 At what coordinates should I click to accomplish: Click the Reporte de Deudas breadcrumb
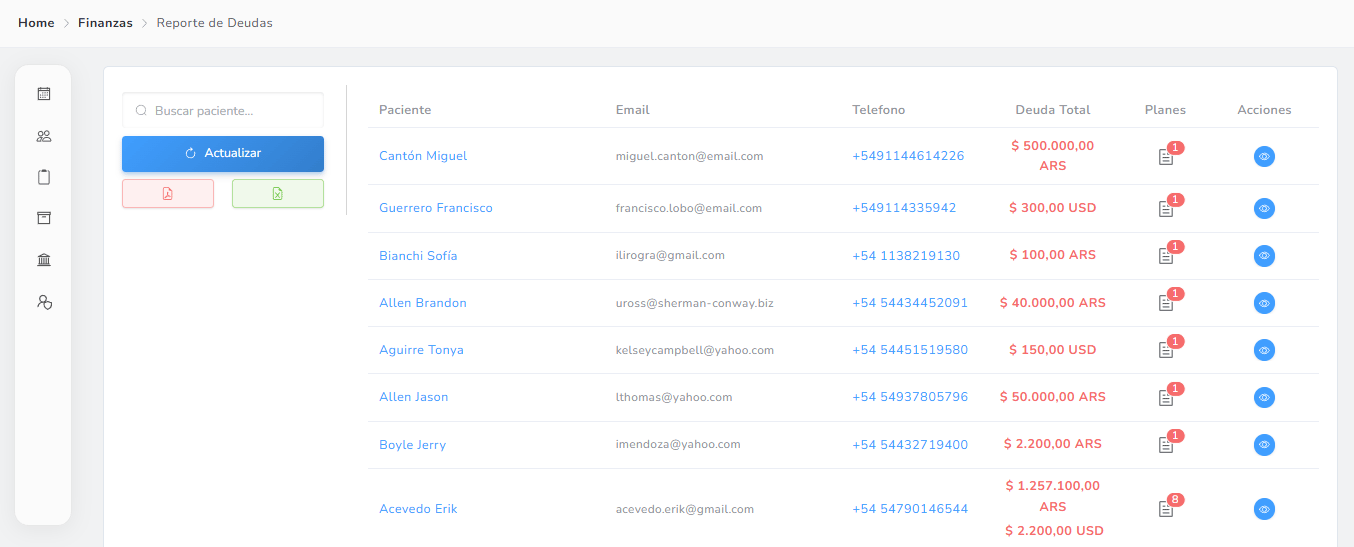(x=215, y=23)
